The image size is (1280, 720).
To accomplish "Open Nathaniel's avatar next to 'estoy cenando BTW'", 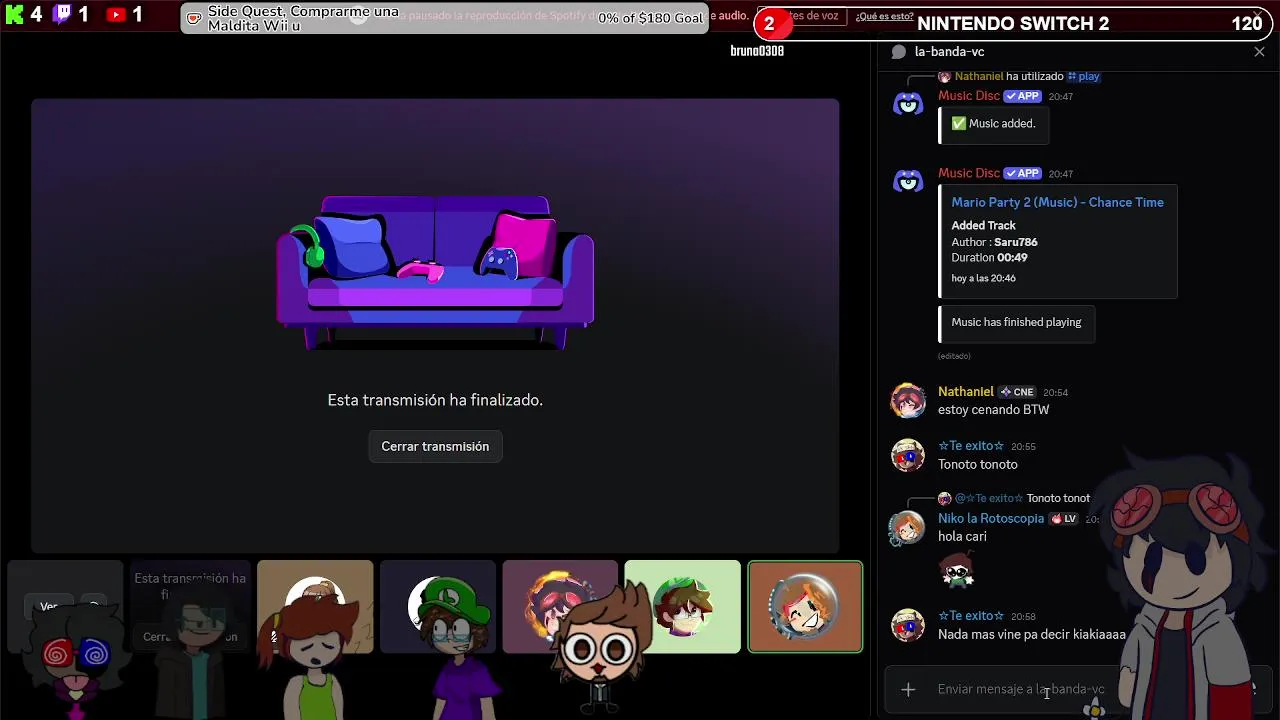I will tap(908, 400).
